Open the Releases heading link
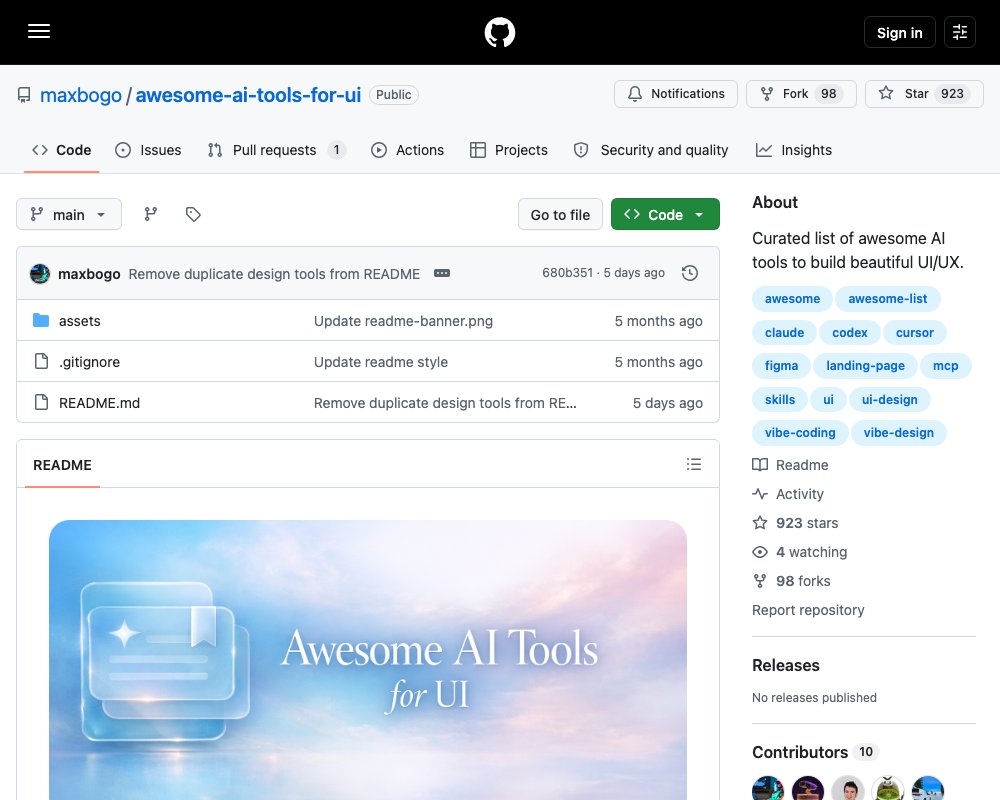 786,665
